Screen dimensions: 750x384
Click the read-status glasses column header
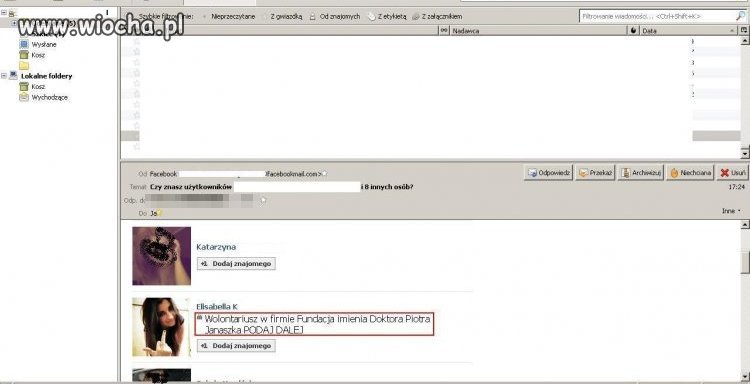[443, 31]
